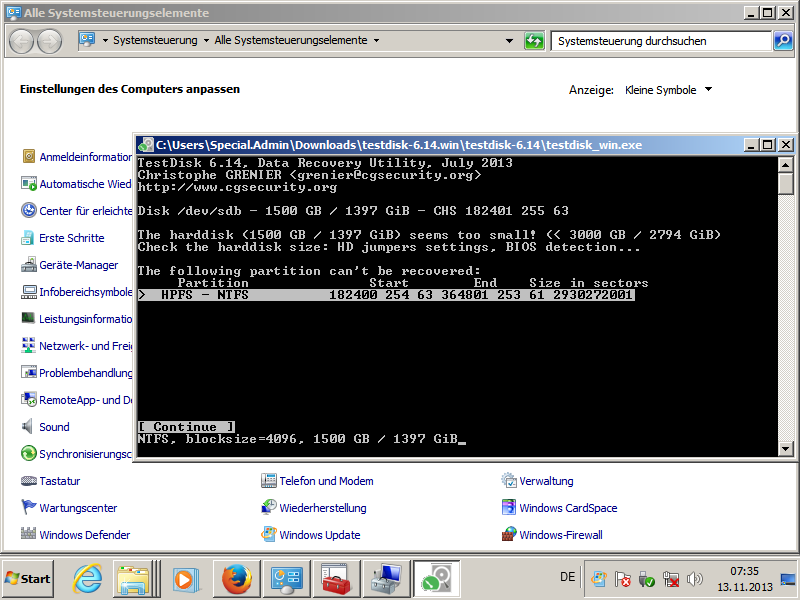Click the address bar refresh button
The image size is (800, 600).
[534, 41]
